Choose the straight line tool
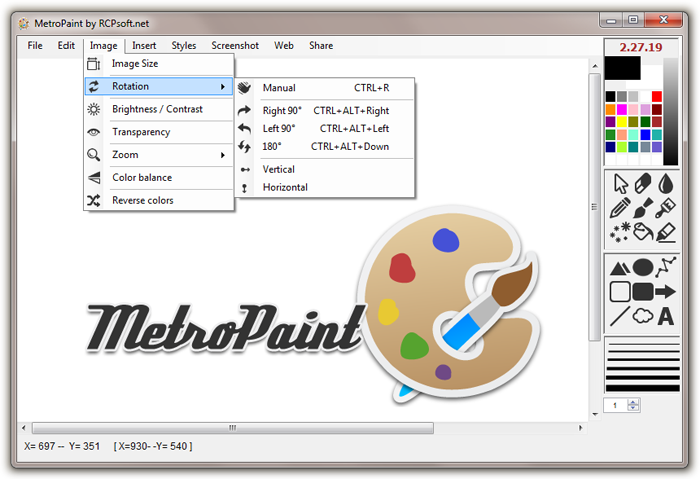Viewport: 700px width, 479px height. tap(620, 316)
